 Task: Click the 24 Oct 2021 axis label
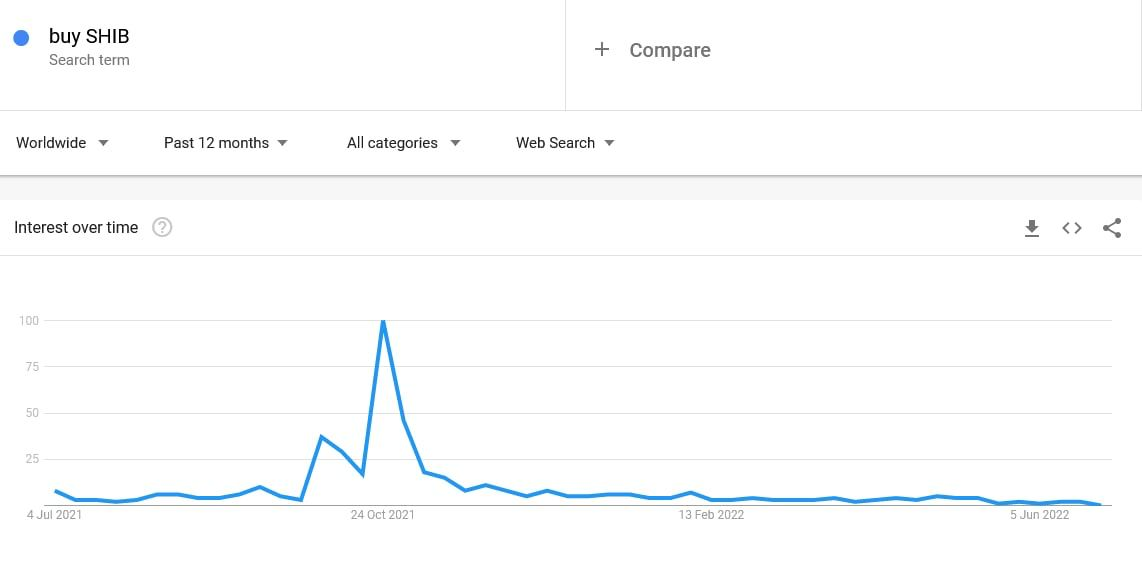click(x=382, y=515)
